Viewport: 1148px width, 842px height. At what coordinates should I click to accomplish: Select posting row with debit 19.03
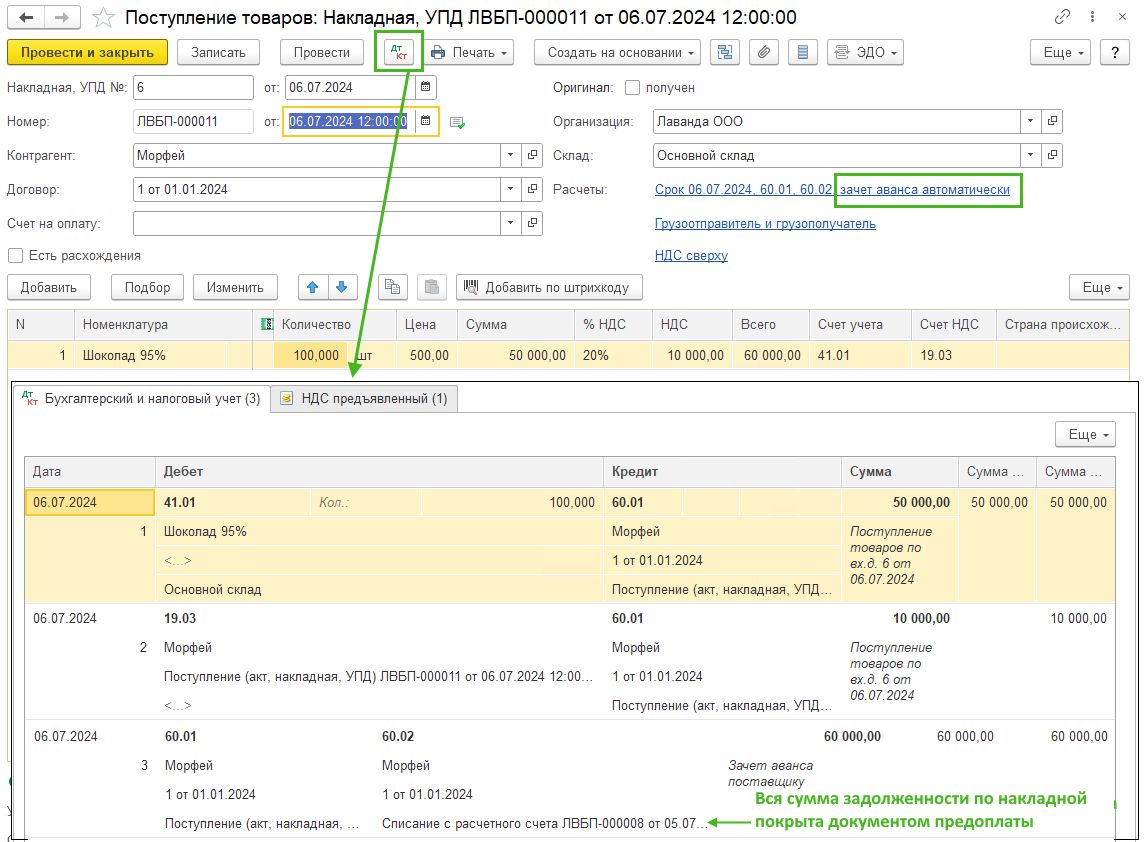point(570,662)
